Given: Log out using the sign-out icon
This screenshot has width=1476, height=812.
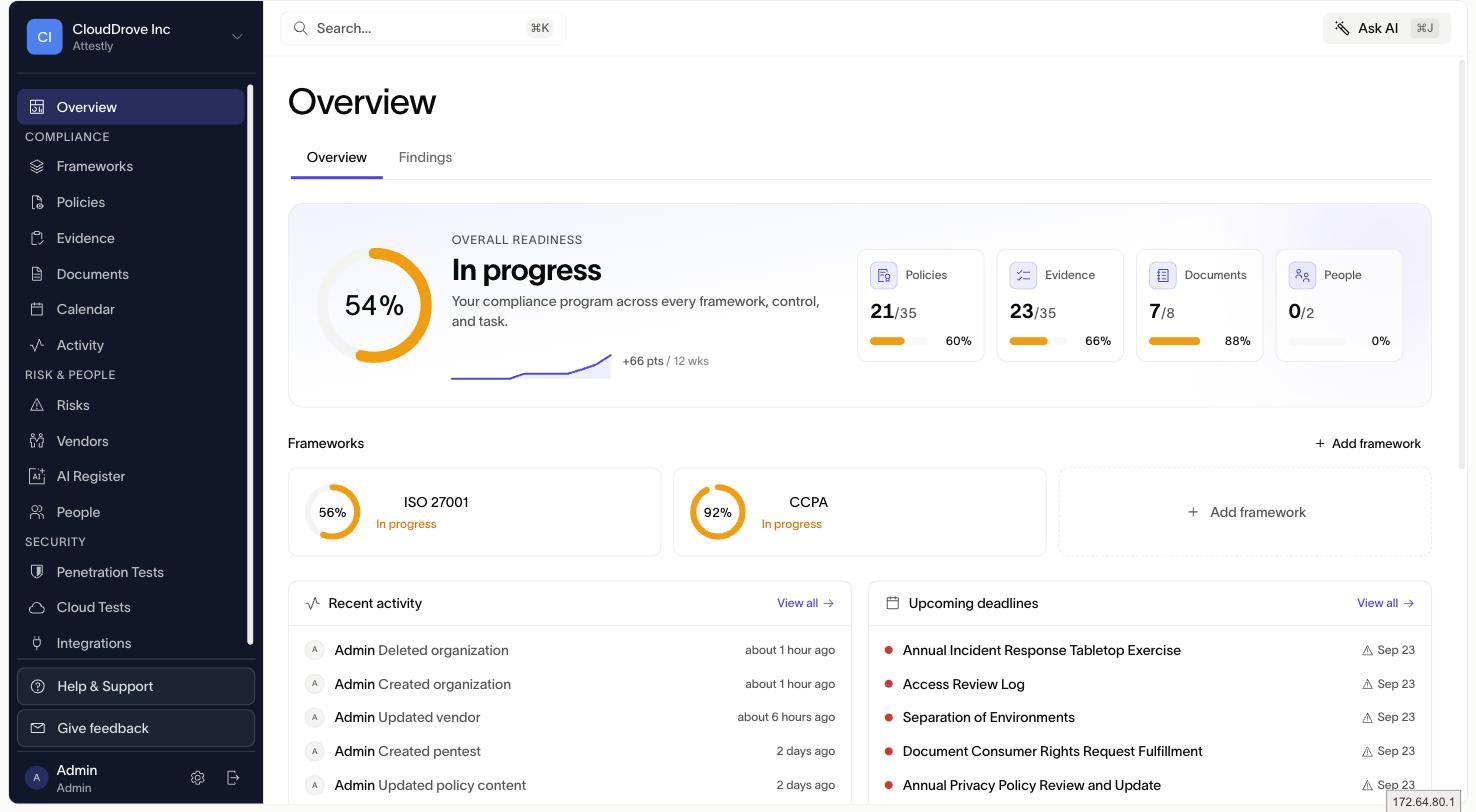Looking at the screenshot, I should tap(233, 778).
